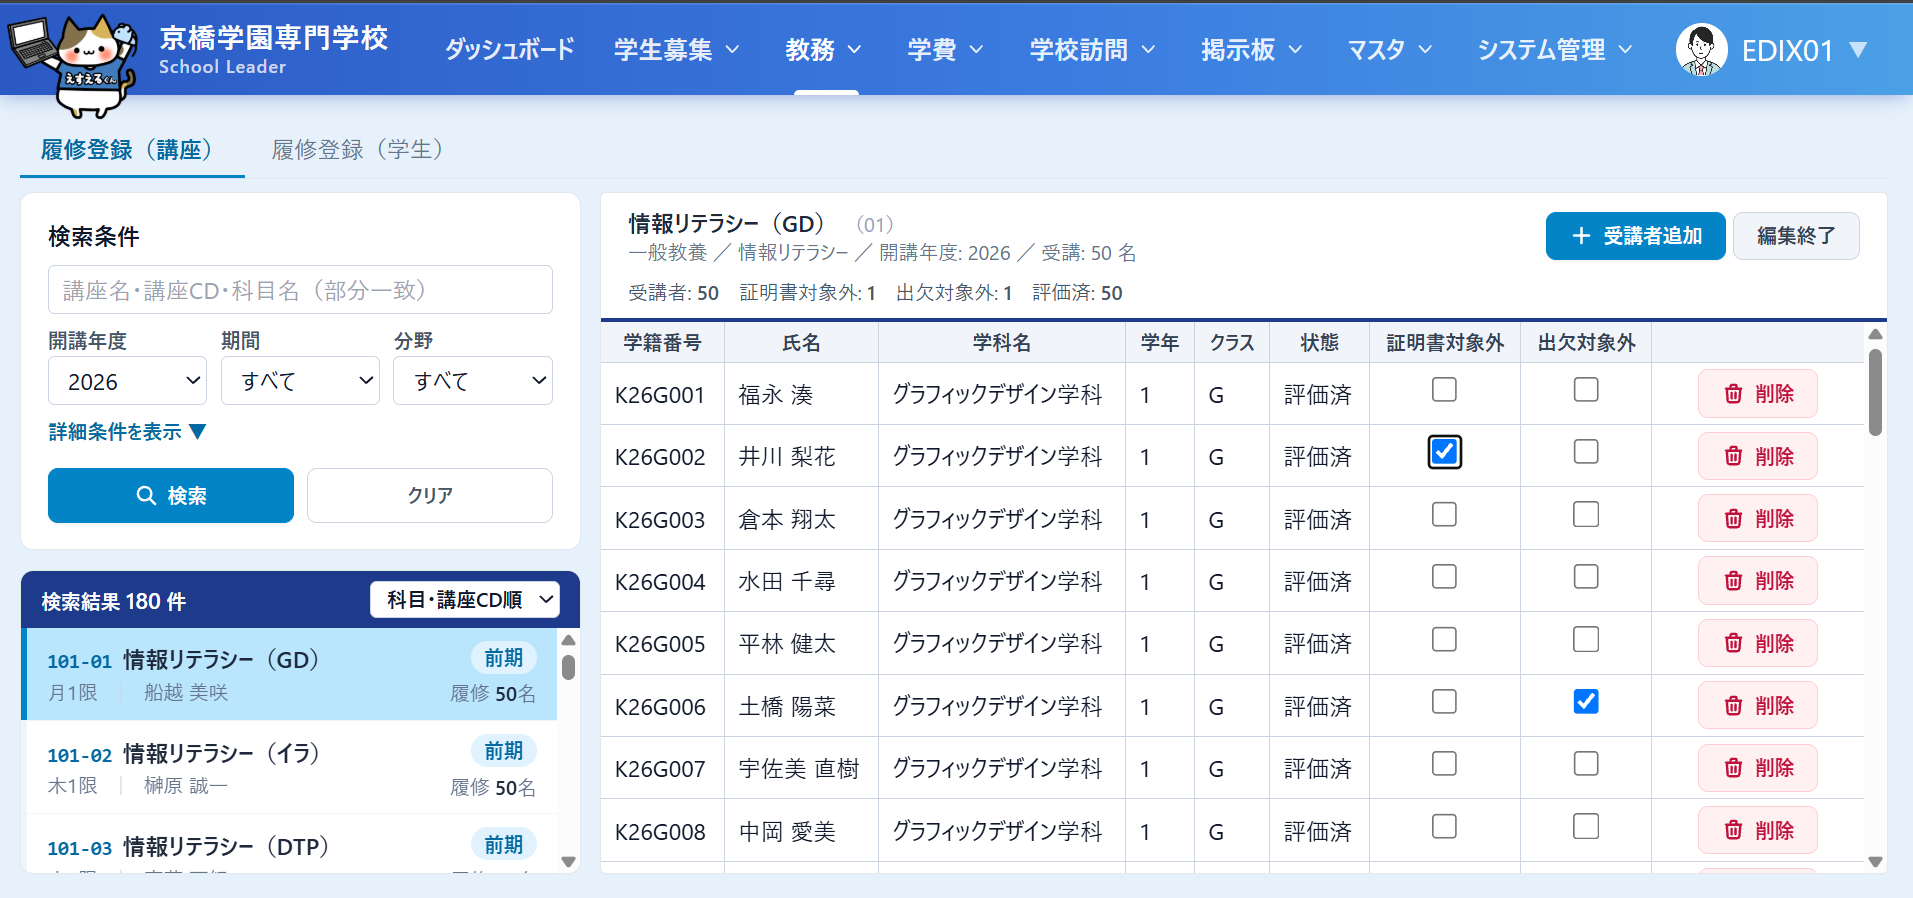Click the クリア button

point(430,496)
